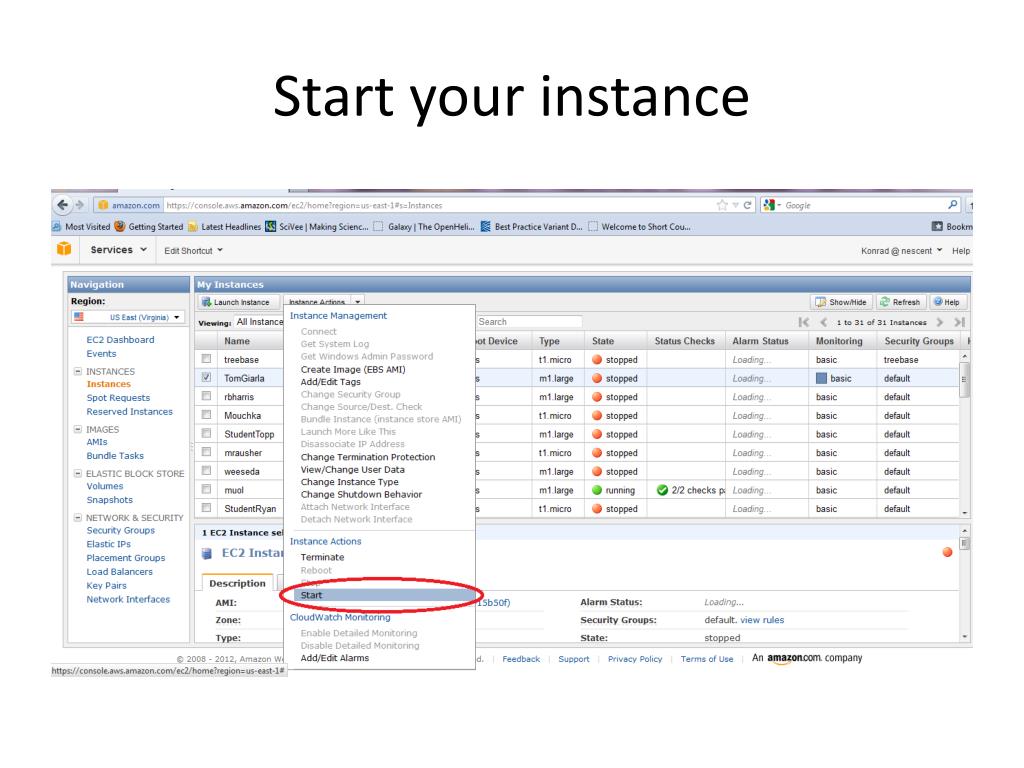The width and height of the screenshot is (1024, 768).
Task: Select Create Image (EBS AMI)
Action: [x=353, y=370]
